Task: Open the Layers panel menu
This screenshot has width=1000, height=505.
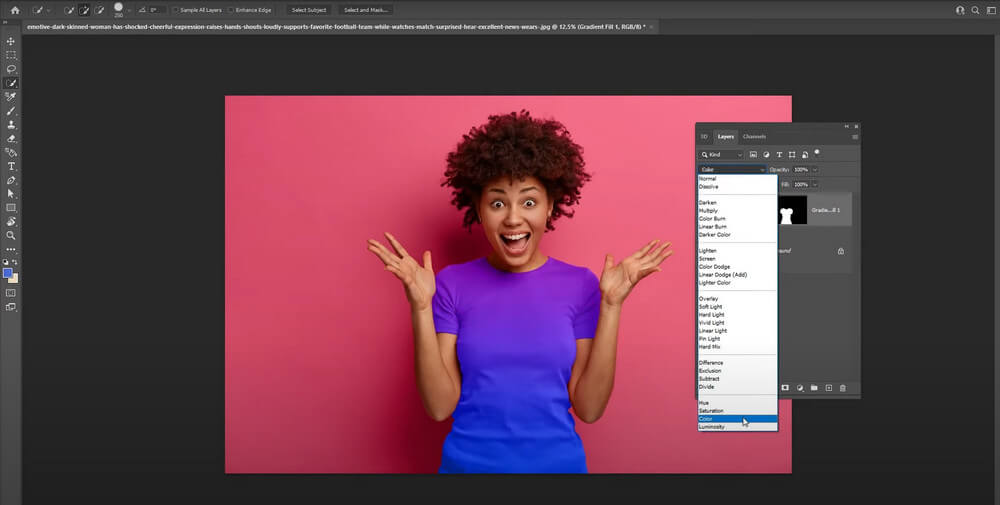Action: coord(855,137)
